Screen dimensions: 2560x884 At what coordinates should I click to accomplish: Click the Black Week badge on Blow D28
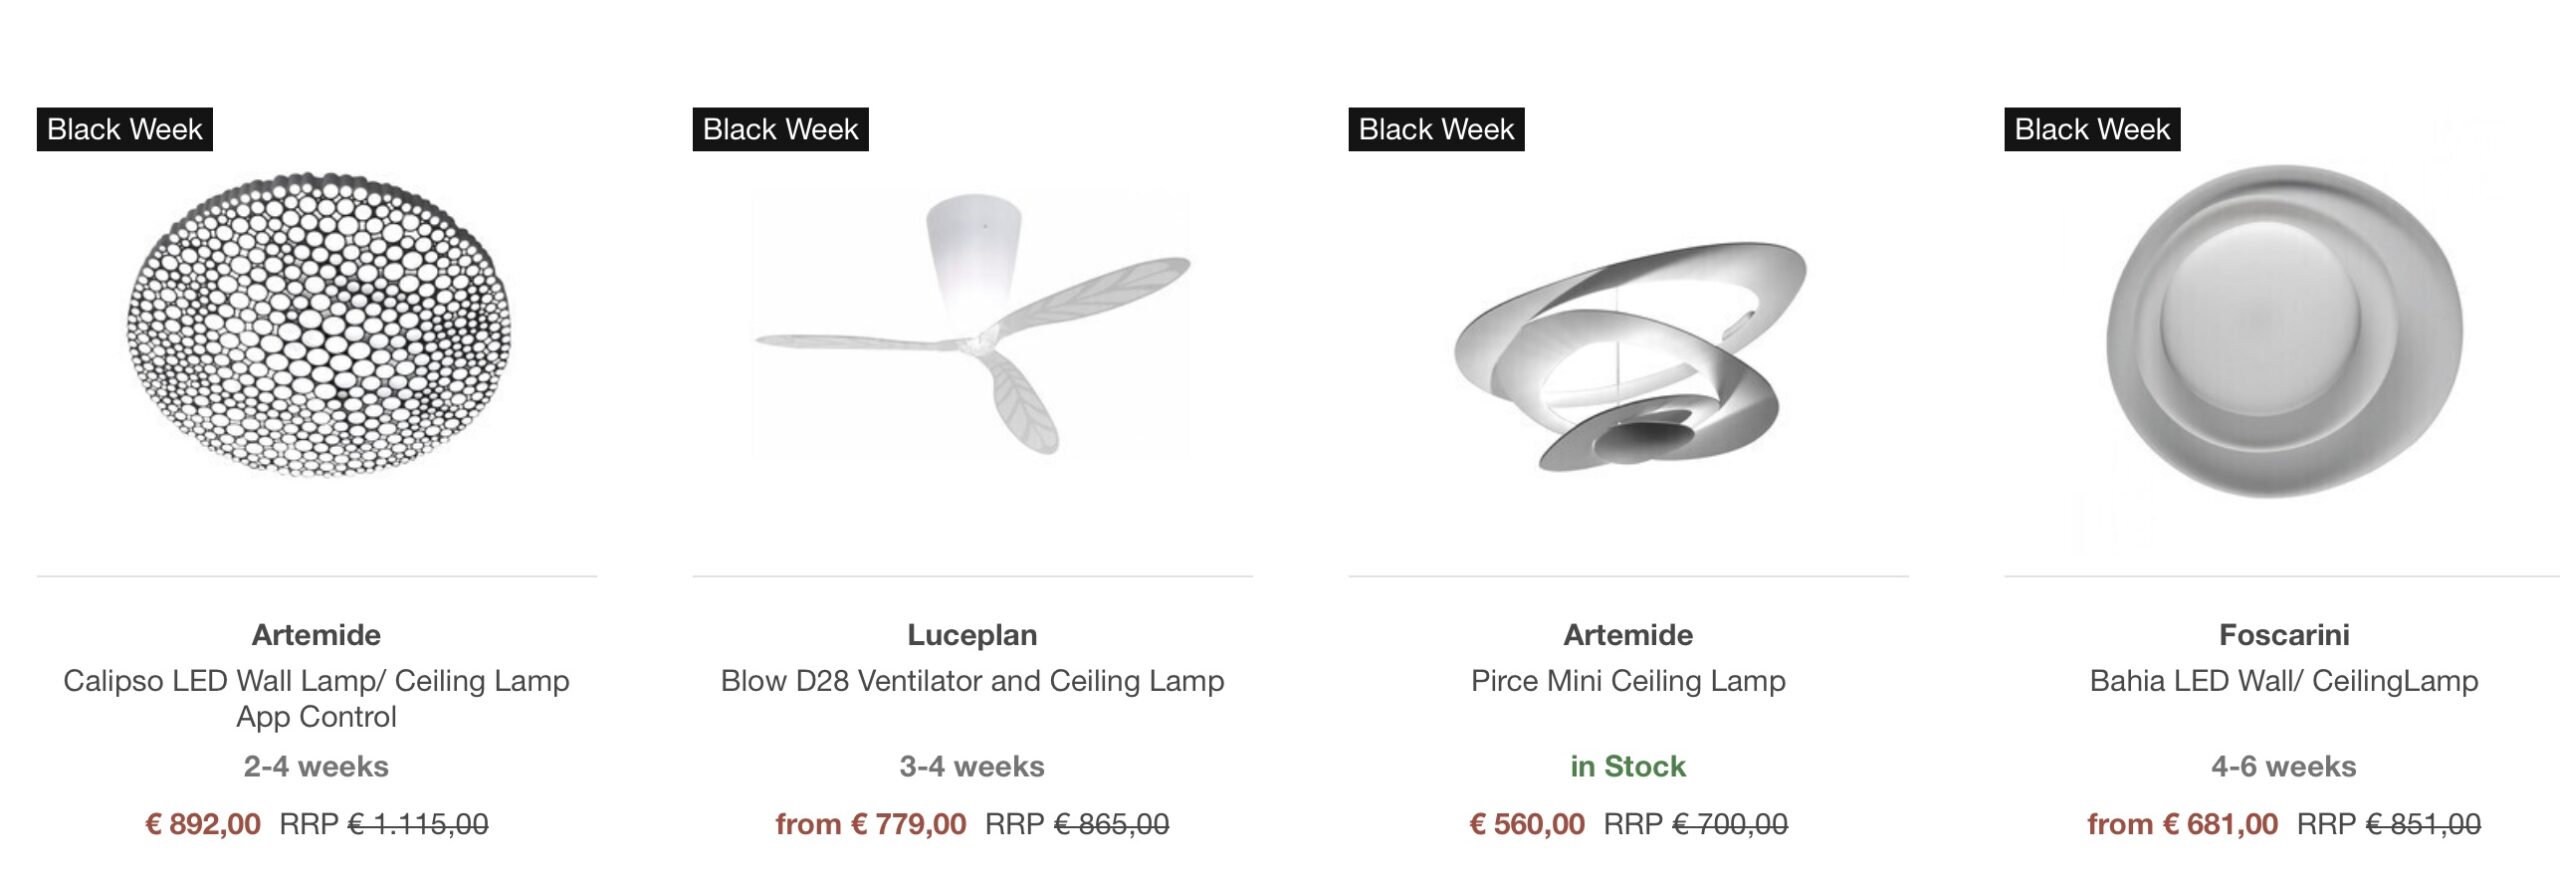click(780, 129)
